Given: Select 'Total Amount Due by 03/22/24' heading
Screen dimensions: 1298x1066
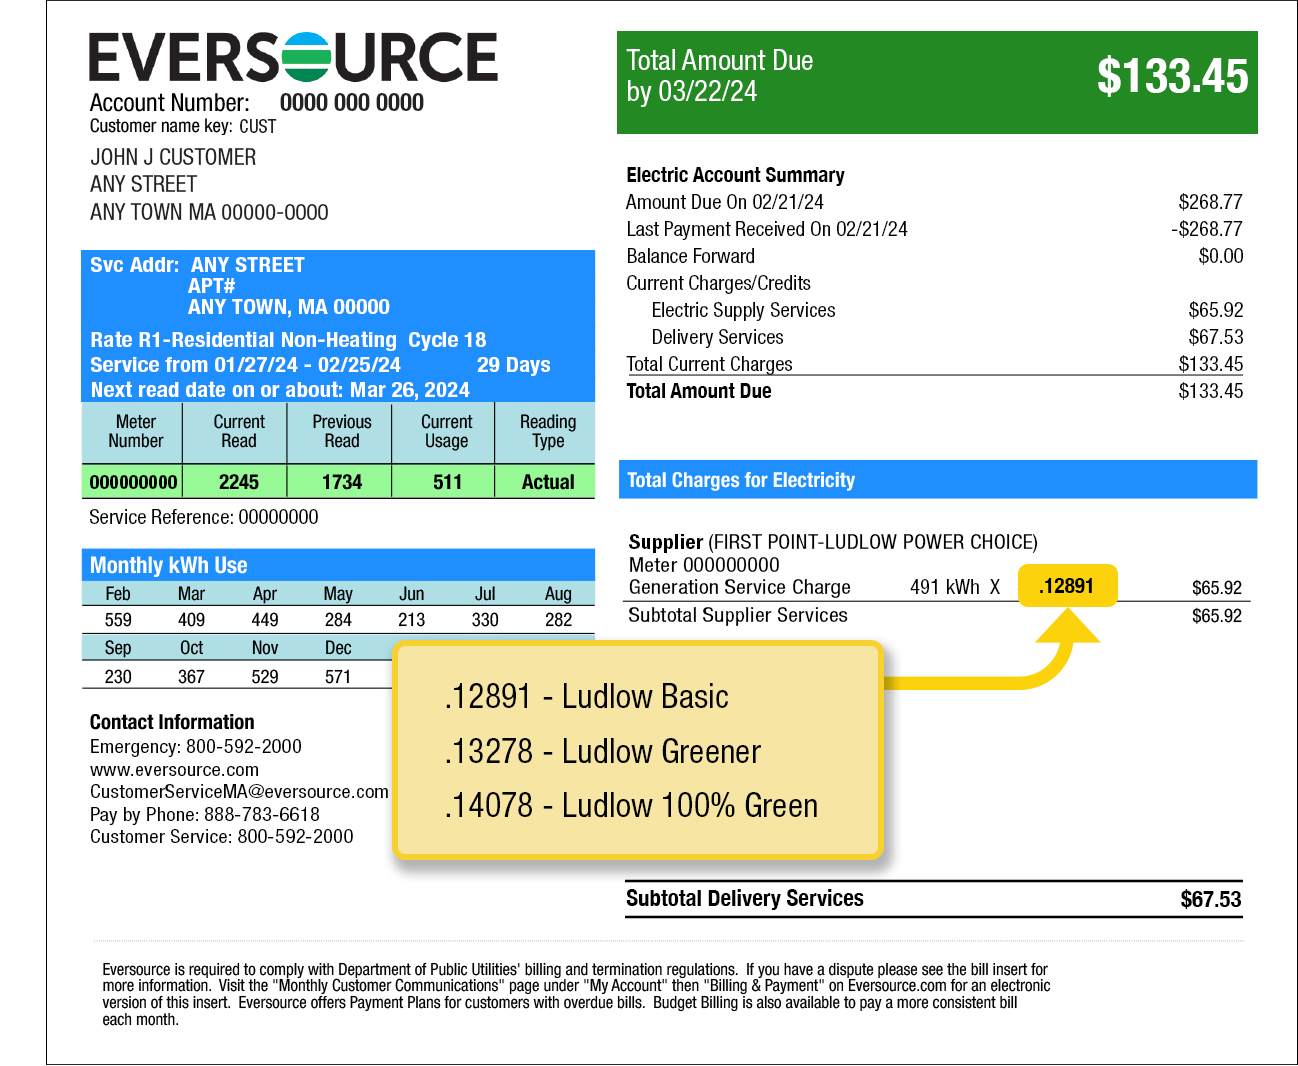Looking at the screenshot, I should coord(720,76).
